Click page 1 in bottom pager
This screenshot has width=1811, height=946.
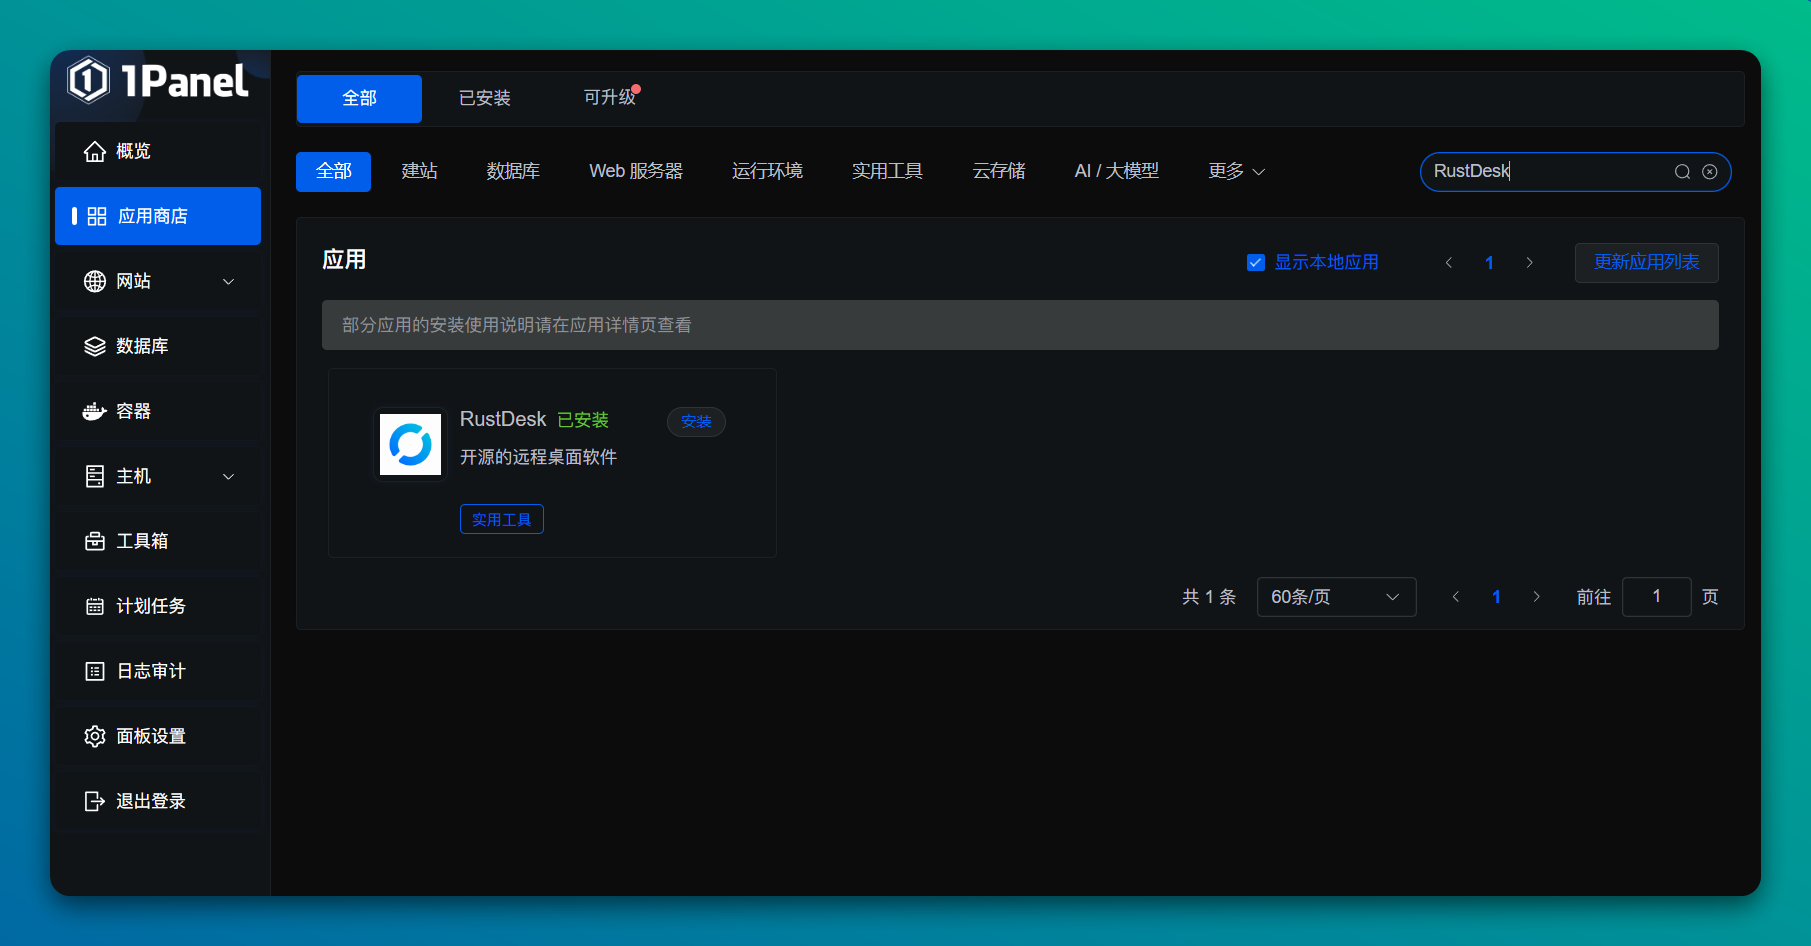point(1496,597)
